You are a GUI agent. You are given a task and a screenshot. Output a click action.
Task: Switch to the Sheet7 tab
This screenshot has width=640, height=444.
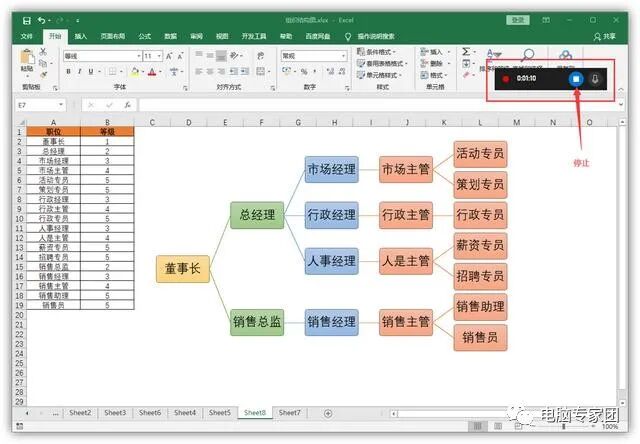point(289,413)
